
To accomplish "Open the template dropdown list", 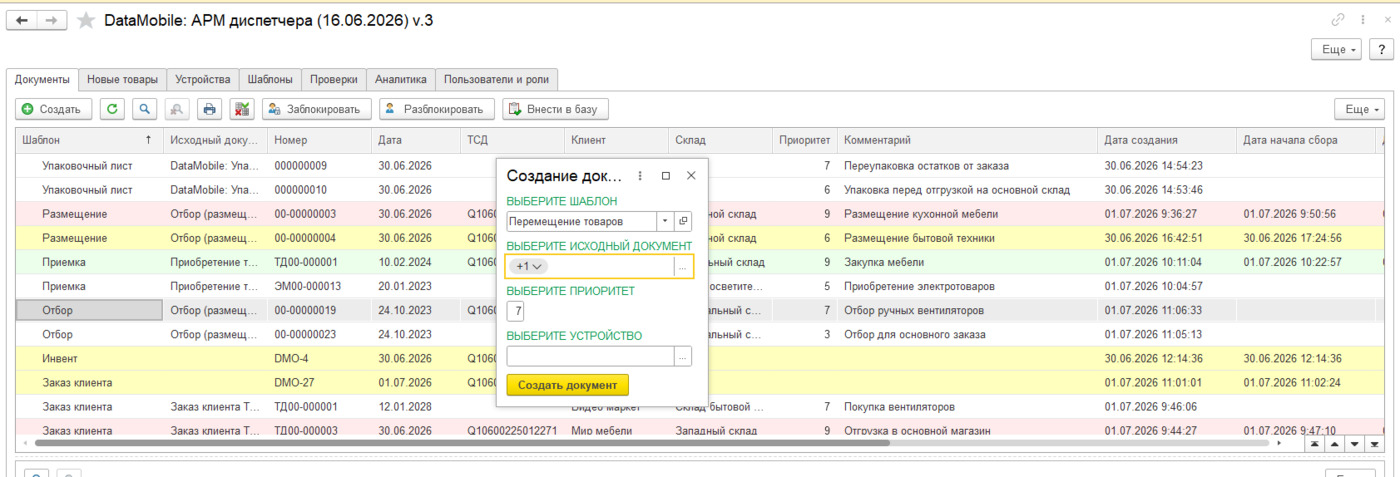I will point(665,221).
